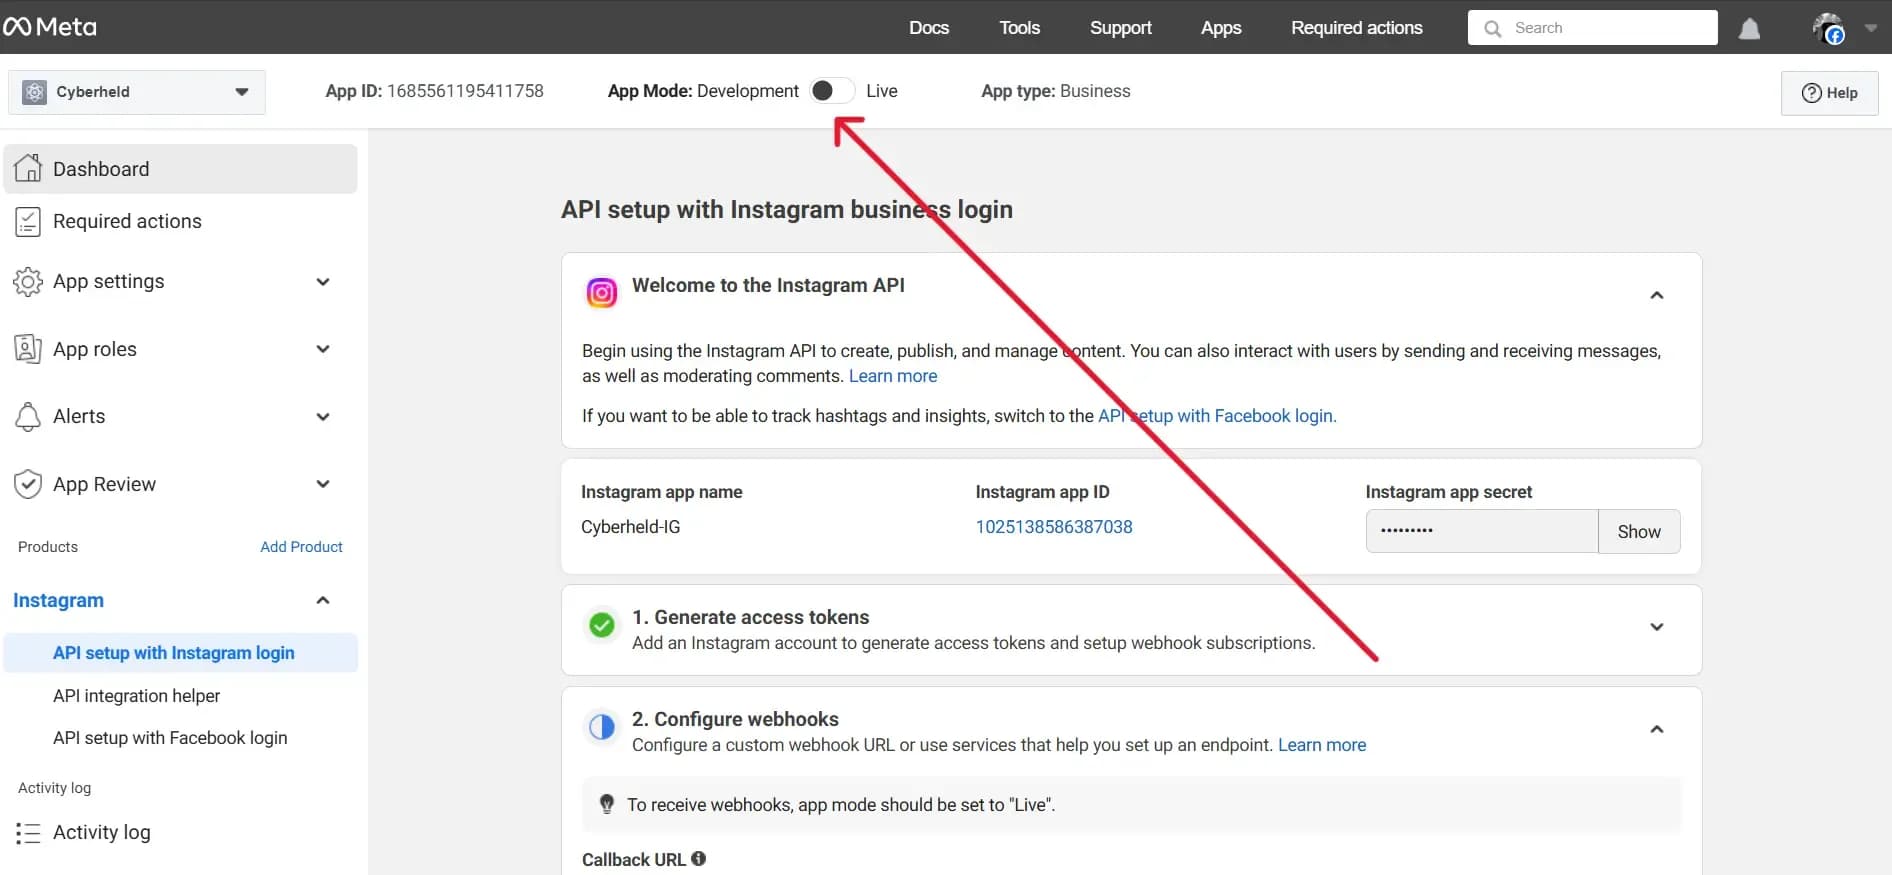Show the Instagram app secret
This screenshot has height=875, width=1892.
point(1638,532)
